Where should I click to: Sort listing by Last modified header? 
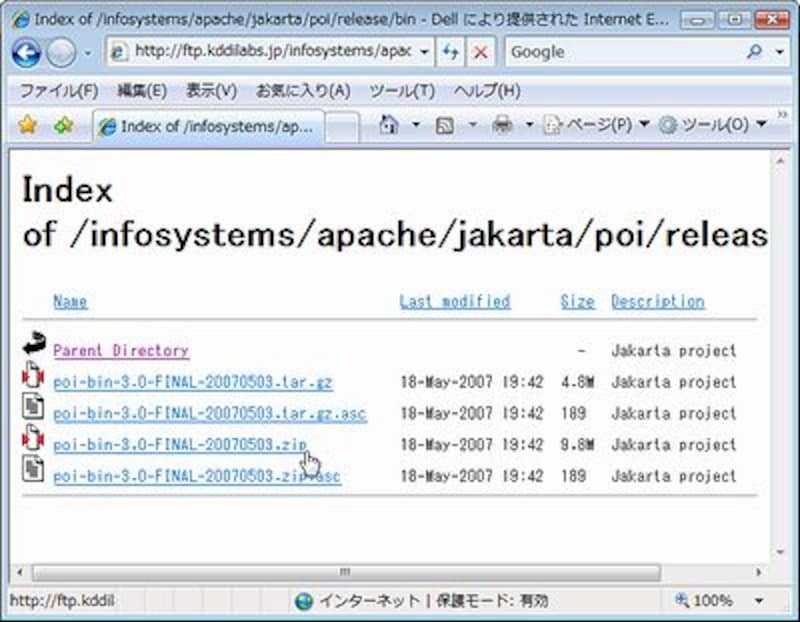pos(454,301)
